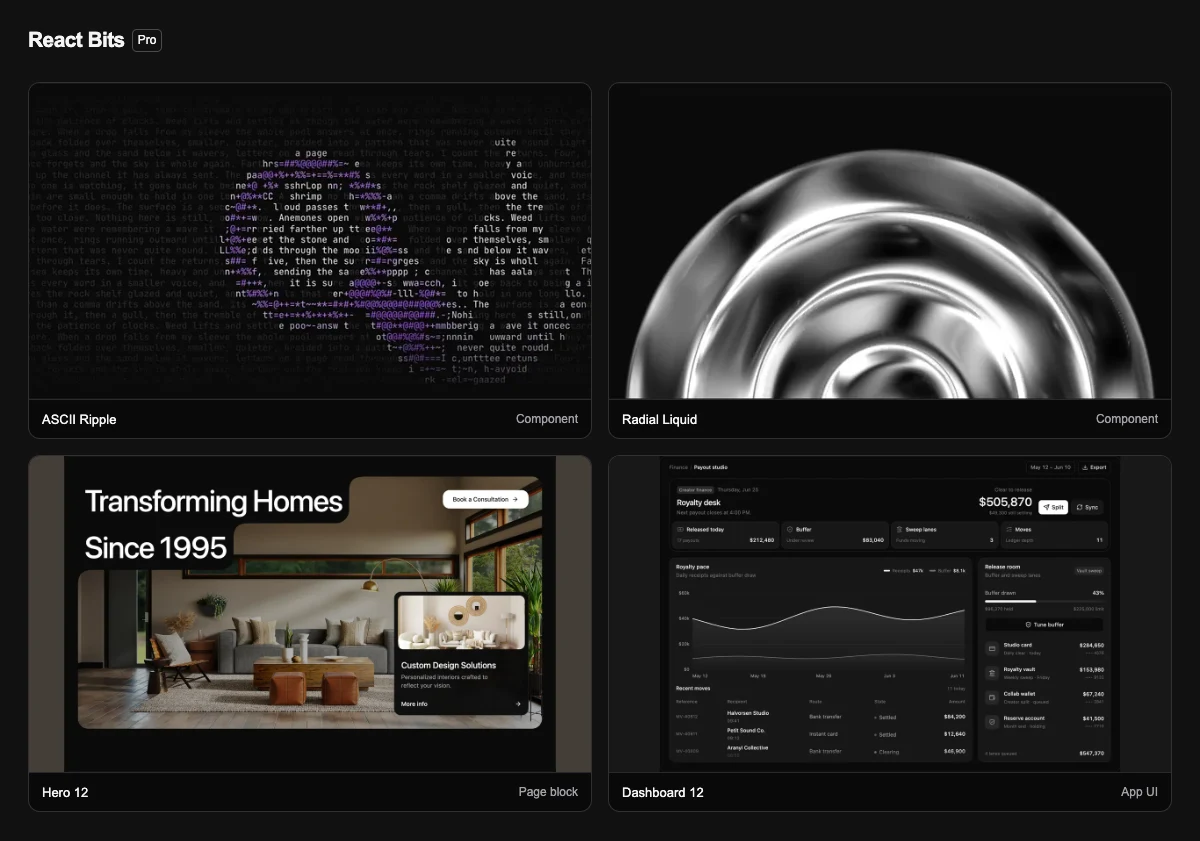Screen dimensions: 1200x841
Task: Click the Royalty vault icon
Action: click(x=992, y=672)
